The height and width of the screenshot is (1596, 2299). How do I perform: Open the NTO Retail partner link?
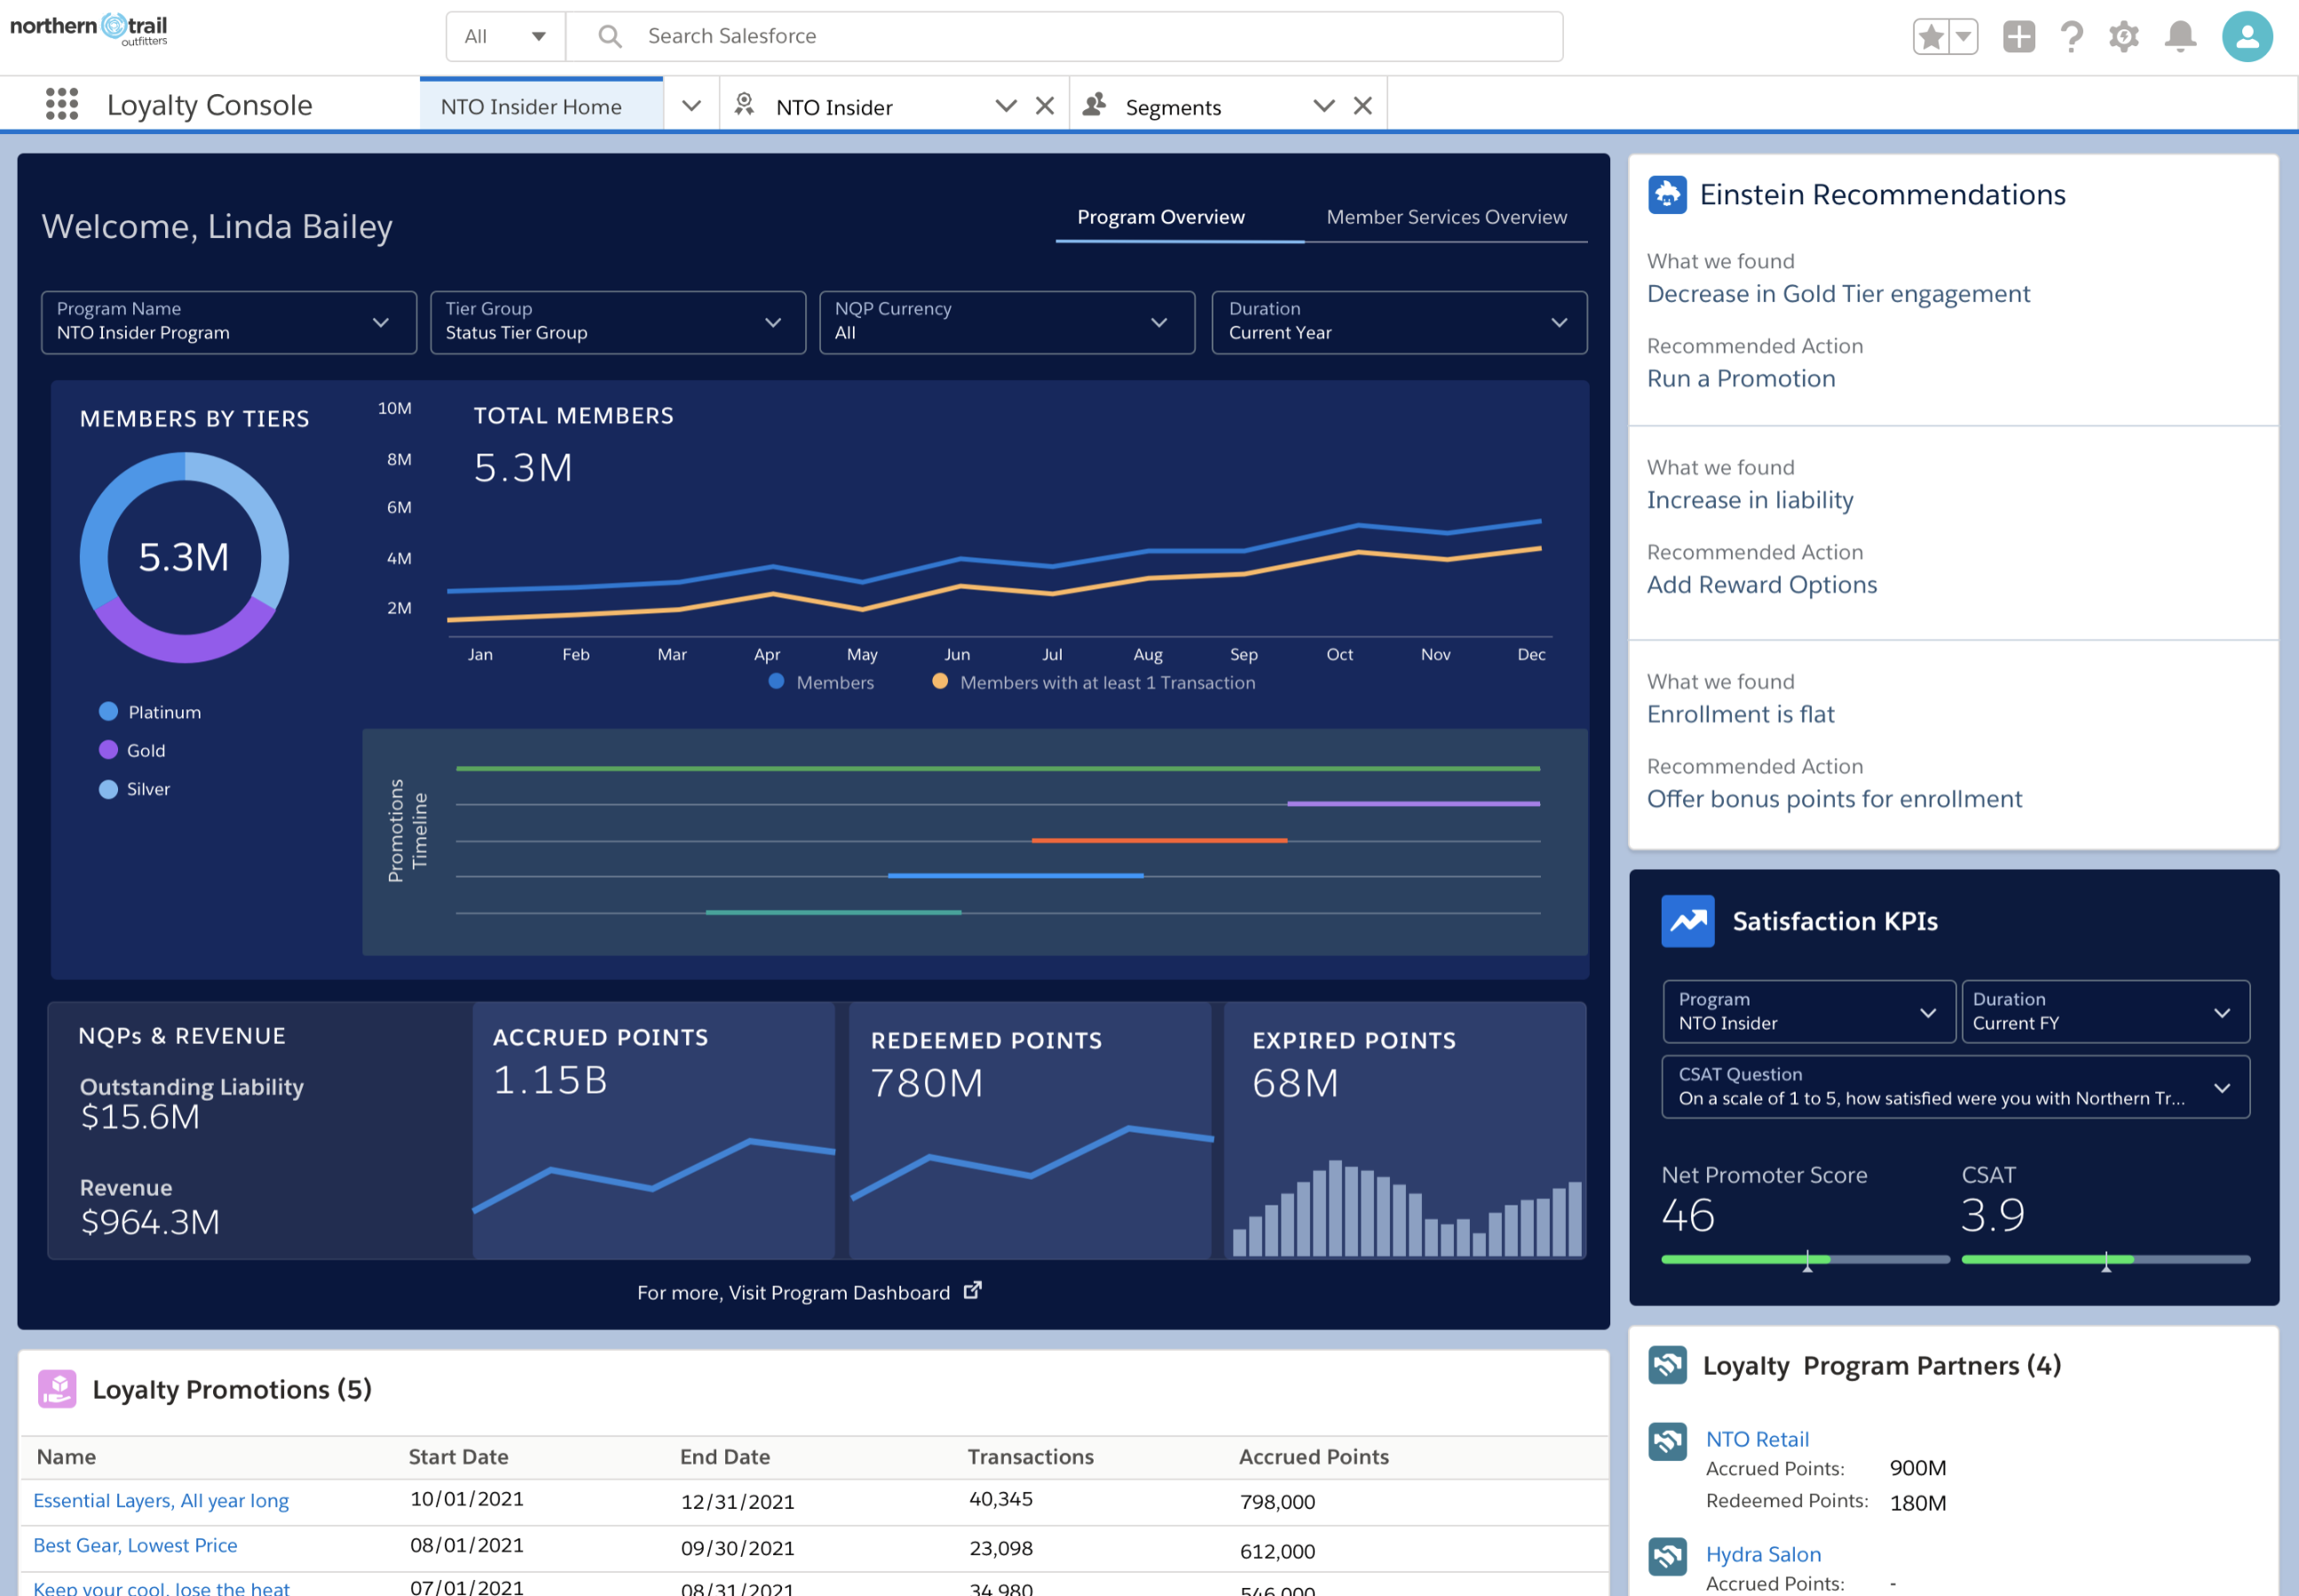(x=1757, y=1439)
